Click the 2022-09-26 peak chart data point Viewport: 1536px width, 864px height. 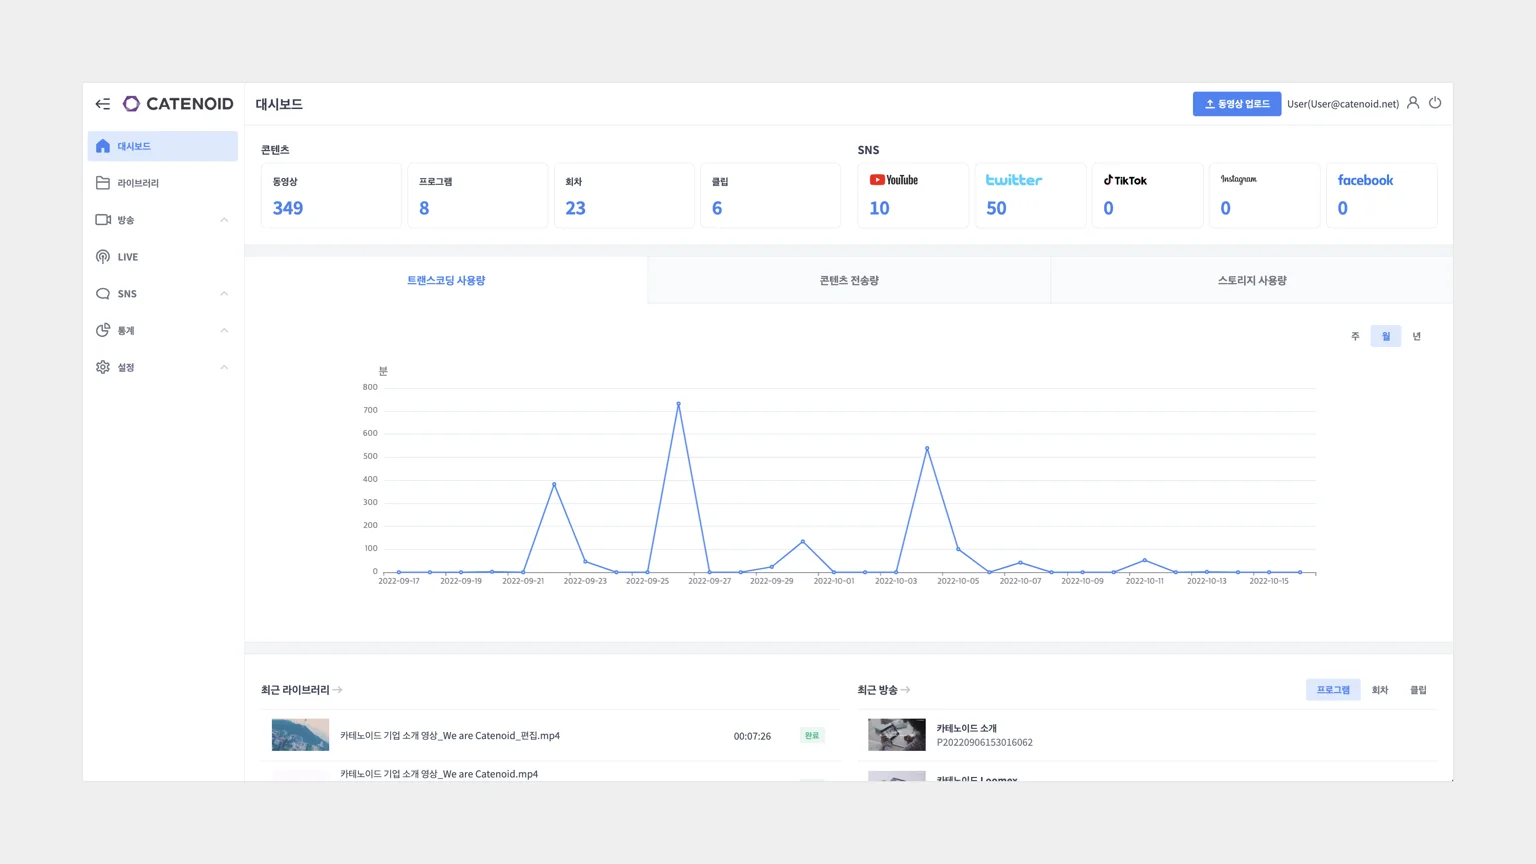(678, 404)
